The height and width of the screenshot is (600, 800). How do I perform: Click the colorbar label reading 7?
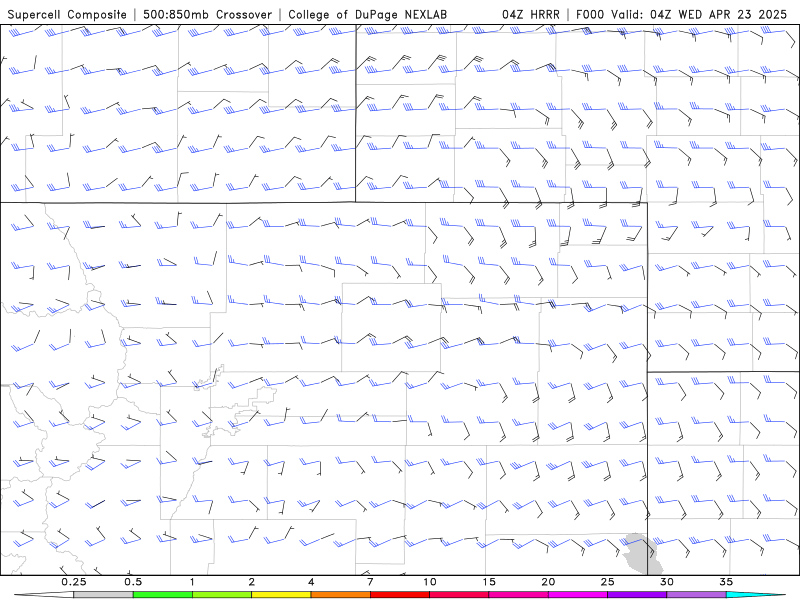[370, 582]
